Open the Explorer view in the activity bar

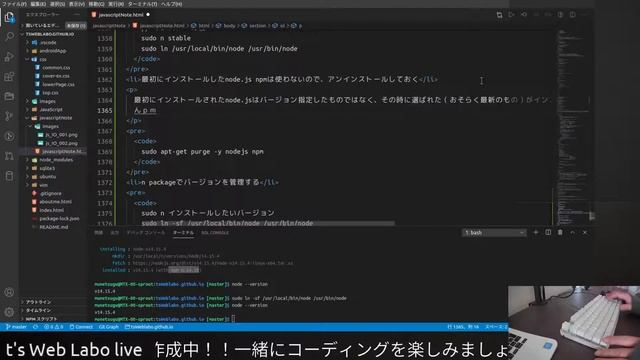pos(9,17)
